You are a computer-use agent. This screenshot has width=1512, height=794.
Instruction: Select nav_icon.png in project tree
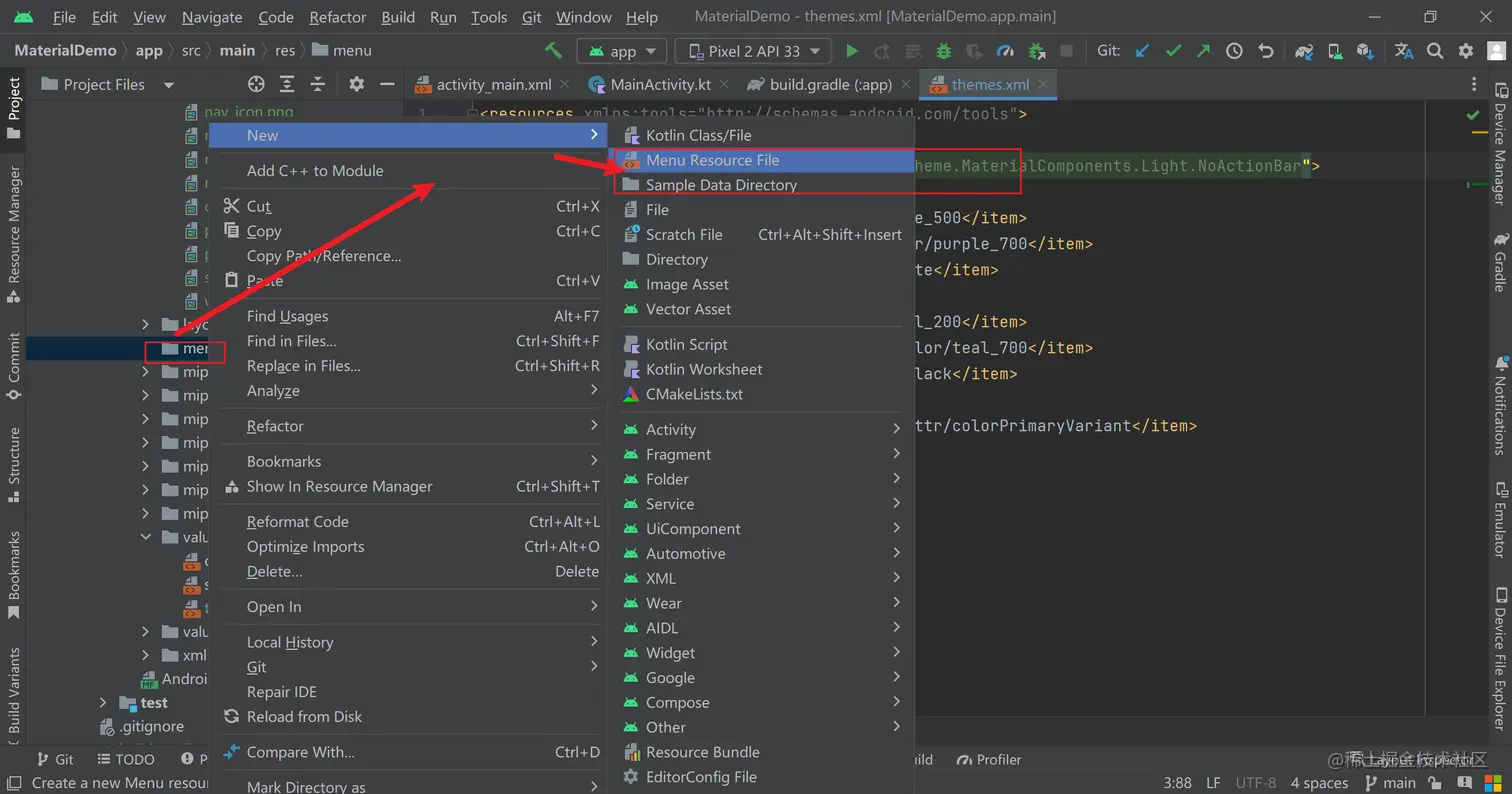[x=238, y=113]
